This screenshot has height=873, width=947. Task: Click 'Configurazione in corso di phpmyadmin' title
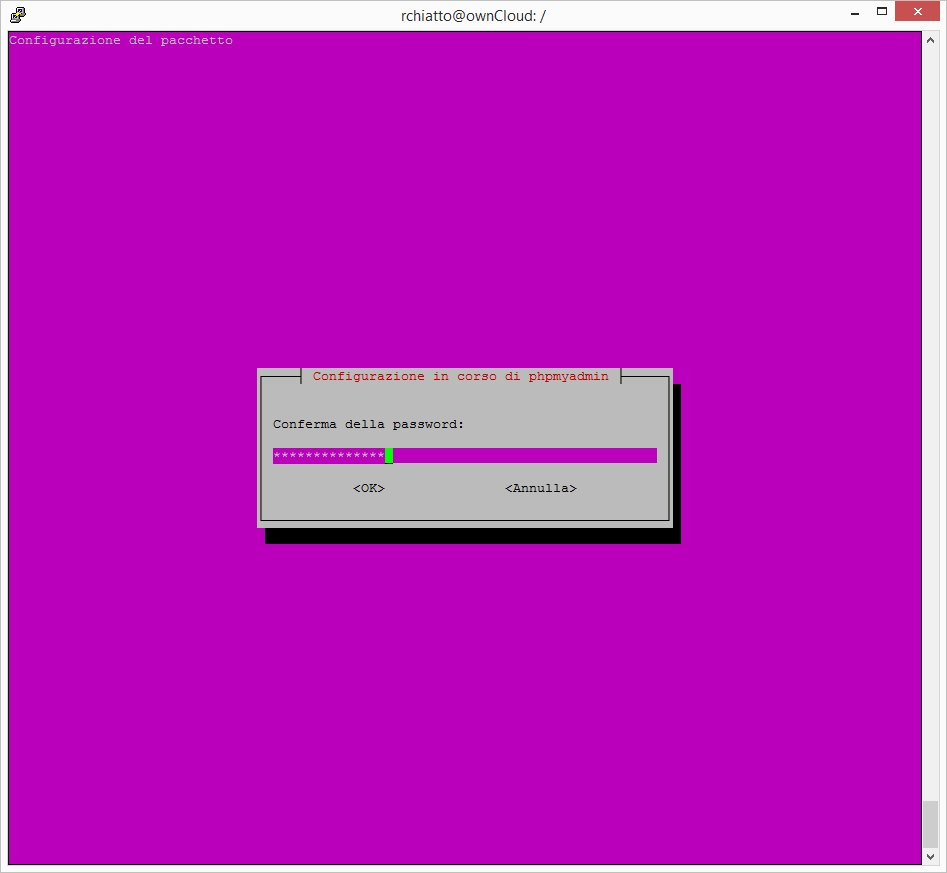pos(460,376)
